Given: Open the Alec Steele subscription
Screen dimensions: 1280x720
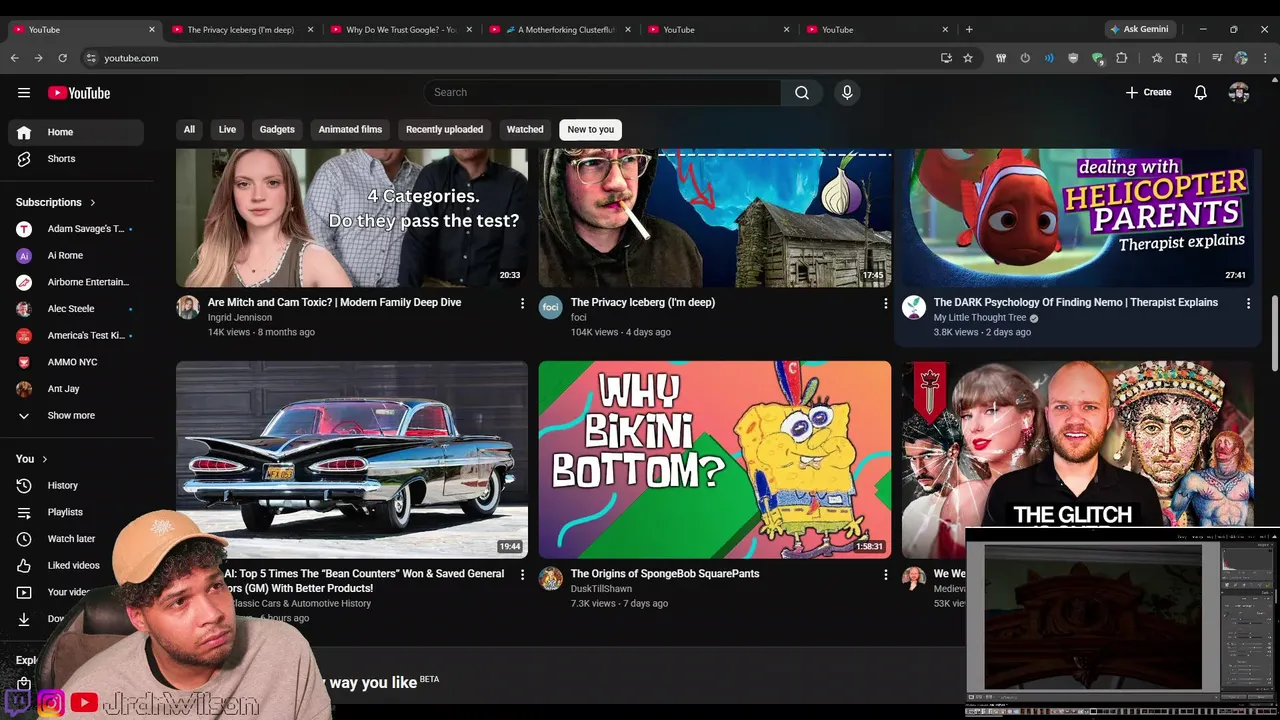Looking at the screenshot, I should click(76, 309).
